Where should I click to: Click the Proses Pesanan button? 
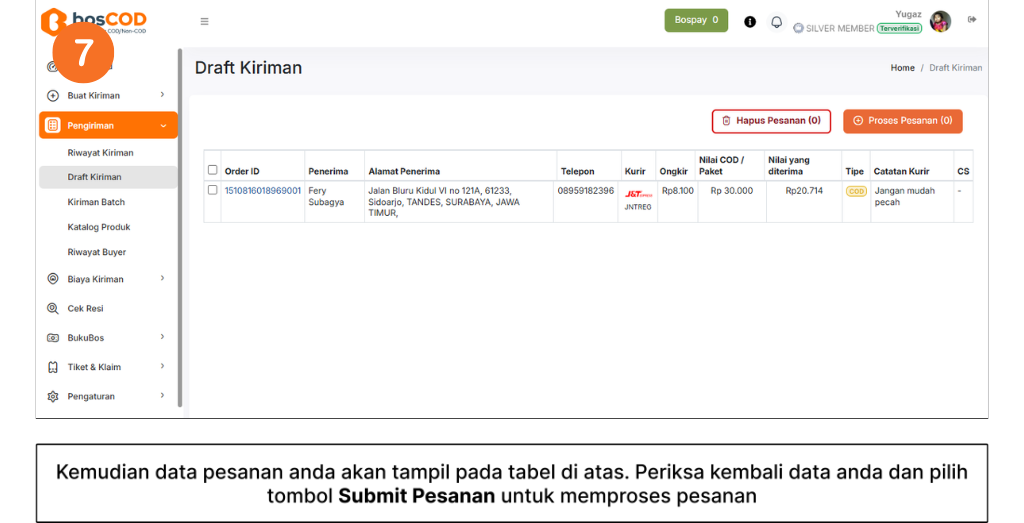pos(902,121)
